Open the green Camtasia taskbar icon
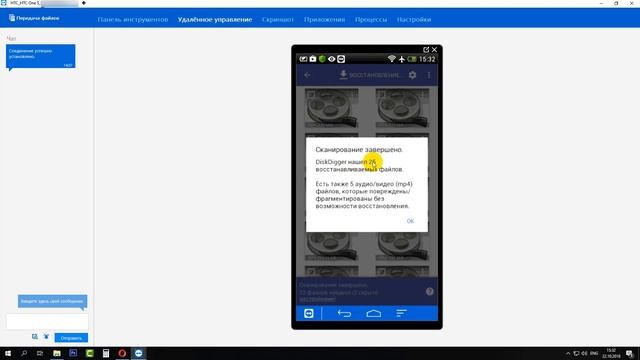The image size is (640, 360). coord(89,353)
